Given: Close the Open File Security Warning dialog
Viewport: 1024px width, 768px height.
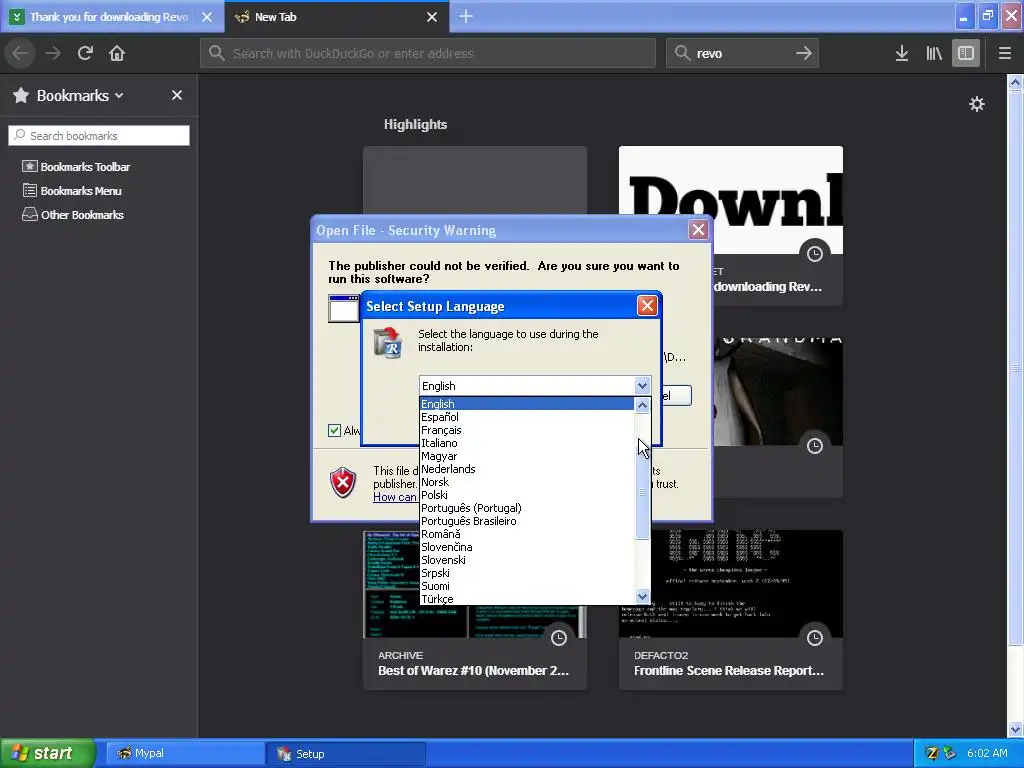Looking at the screenshot, I should click(698, 230).
